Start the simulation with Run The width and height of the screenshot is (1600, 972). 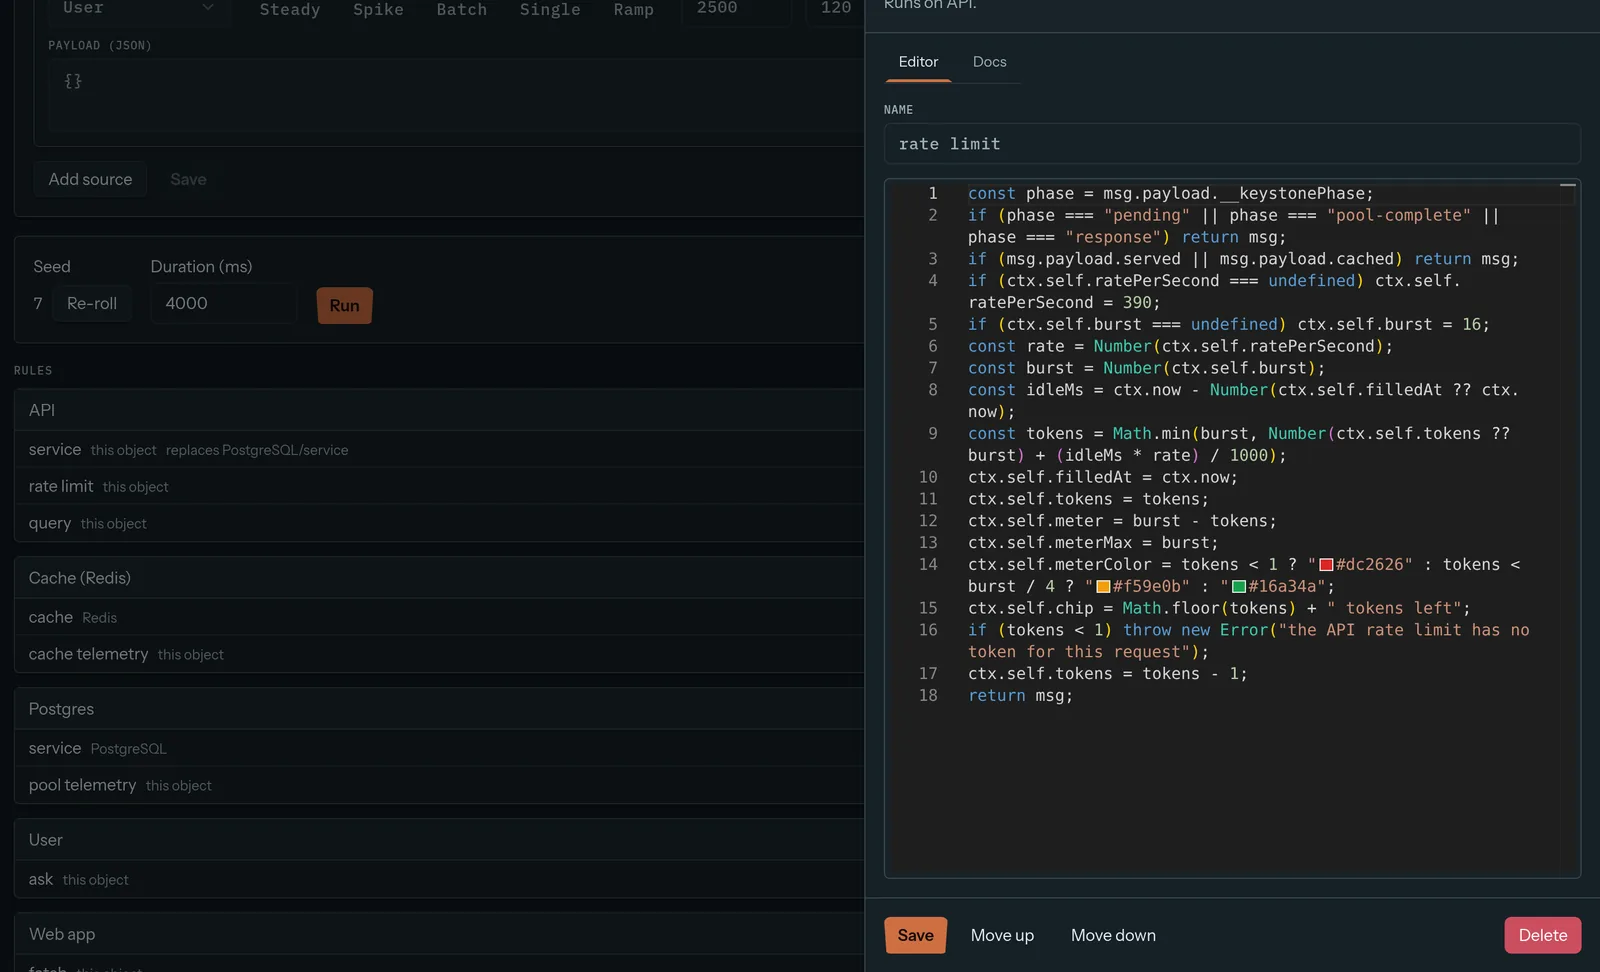coord(344,305)
